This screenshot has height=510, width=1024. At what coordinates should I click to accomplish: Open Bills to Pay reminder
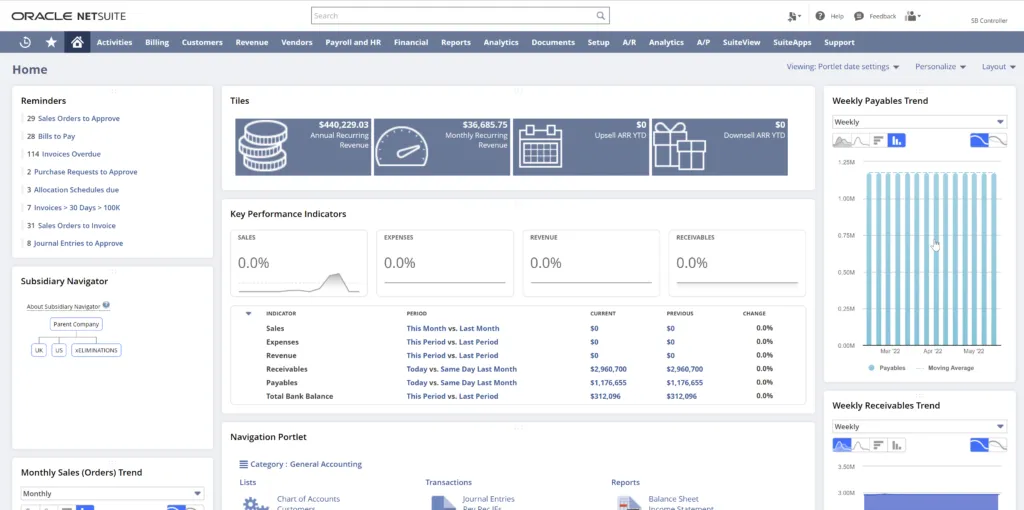click(56, 136)
